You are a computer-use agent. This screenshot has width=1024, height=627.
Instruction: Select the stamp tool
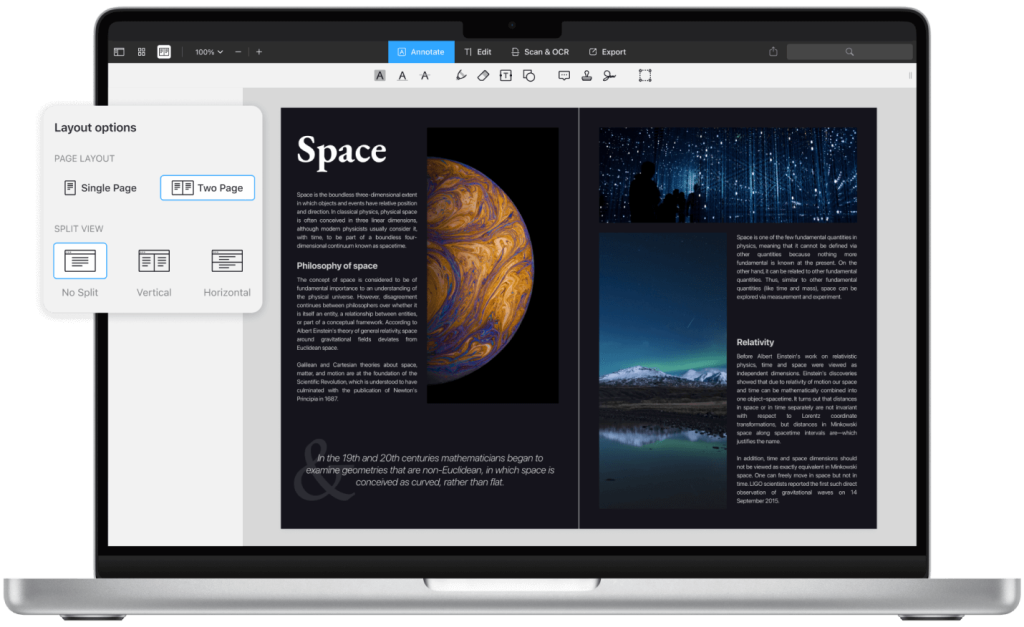click(586, 76)
